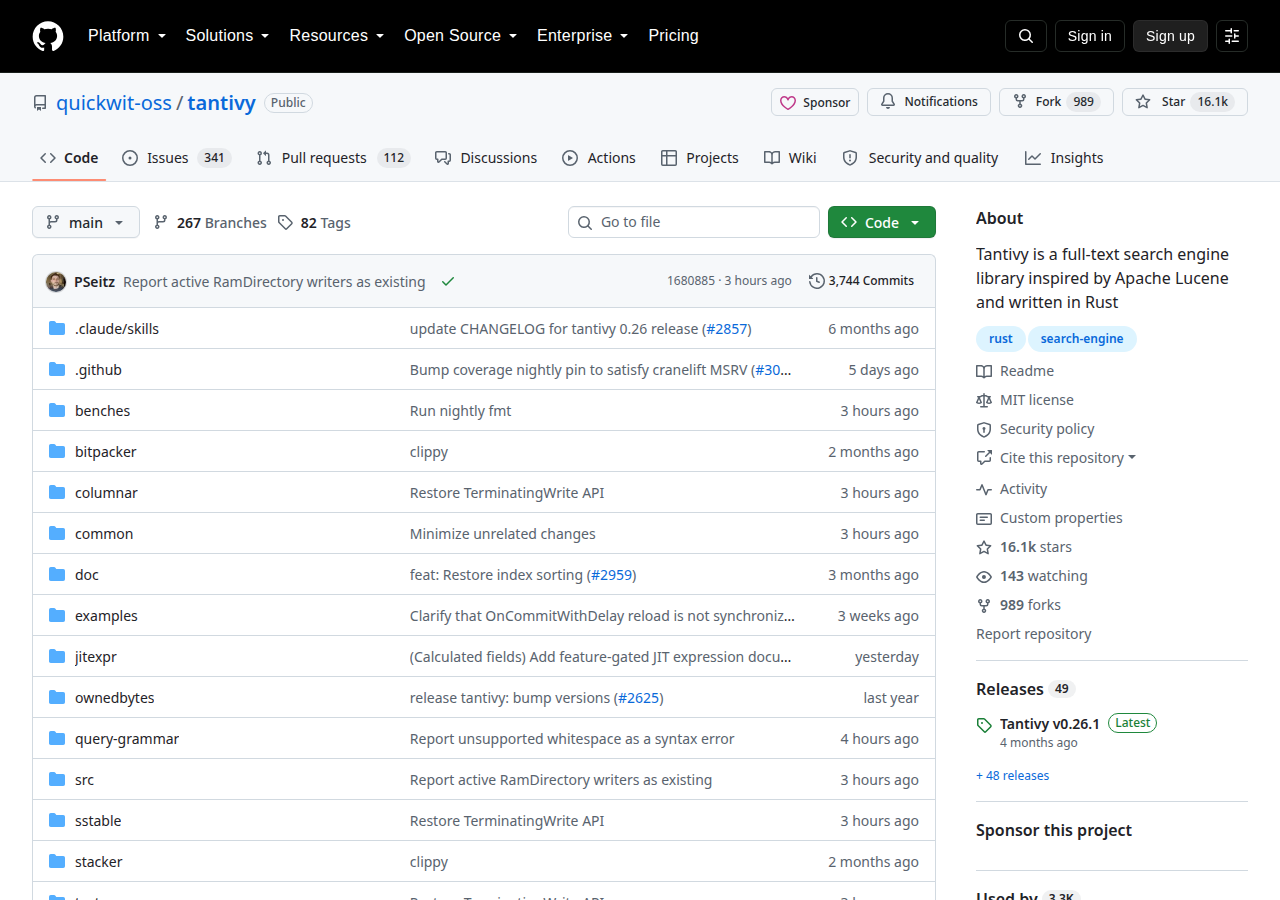Click the Sign up button
This screenshot has width=1280, height=900.
tap(1170, 36)
